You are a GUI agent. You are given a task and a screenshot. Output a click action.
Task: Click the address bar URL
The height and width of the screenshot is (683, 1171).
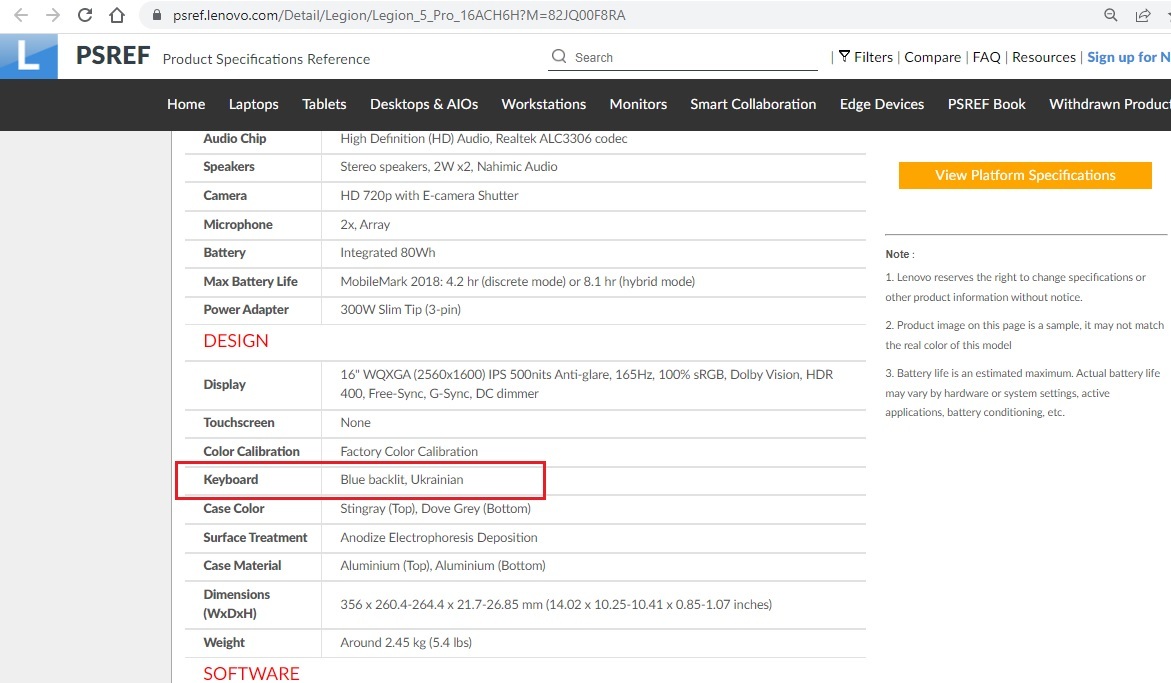399,15
